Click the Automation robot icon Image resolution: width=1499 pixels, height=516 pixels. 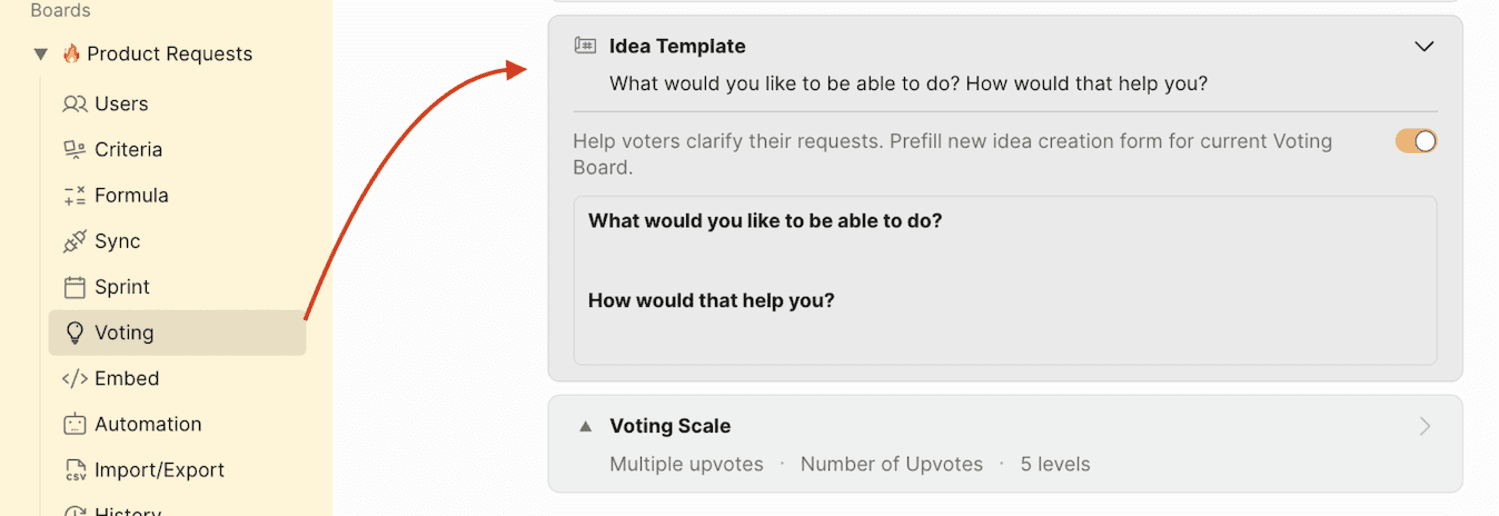point(75,424)
